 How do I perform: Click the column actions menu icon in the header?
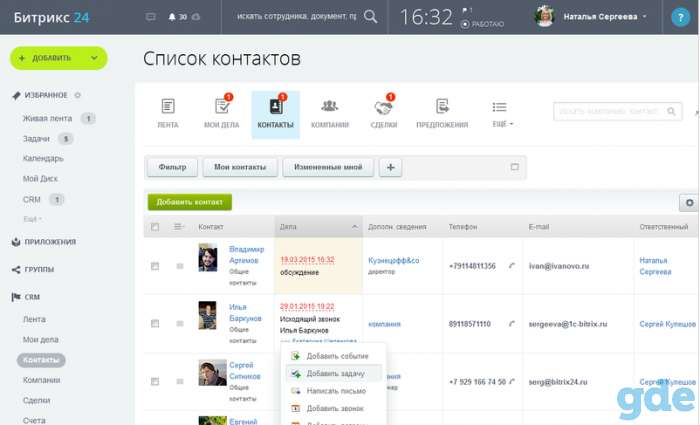pos(179,227)
